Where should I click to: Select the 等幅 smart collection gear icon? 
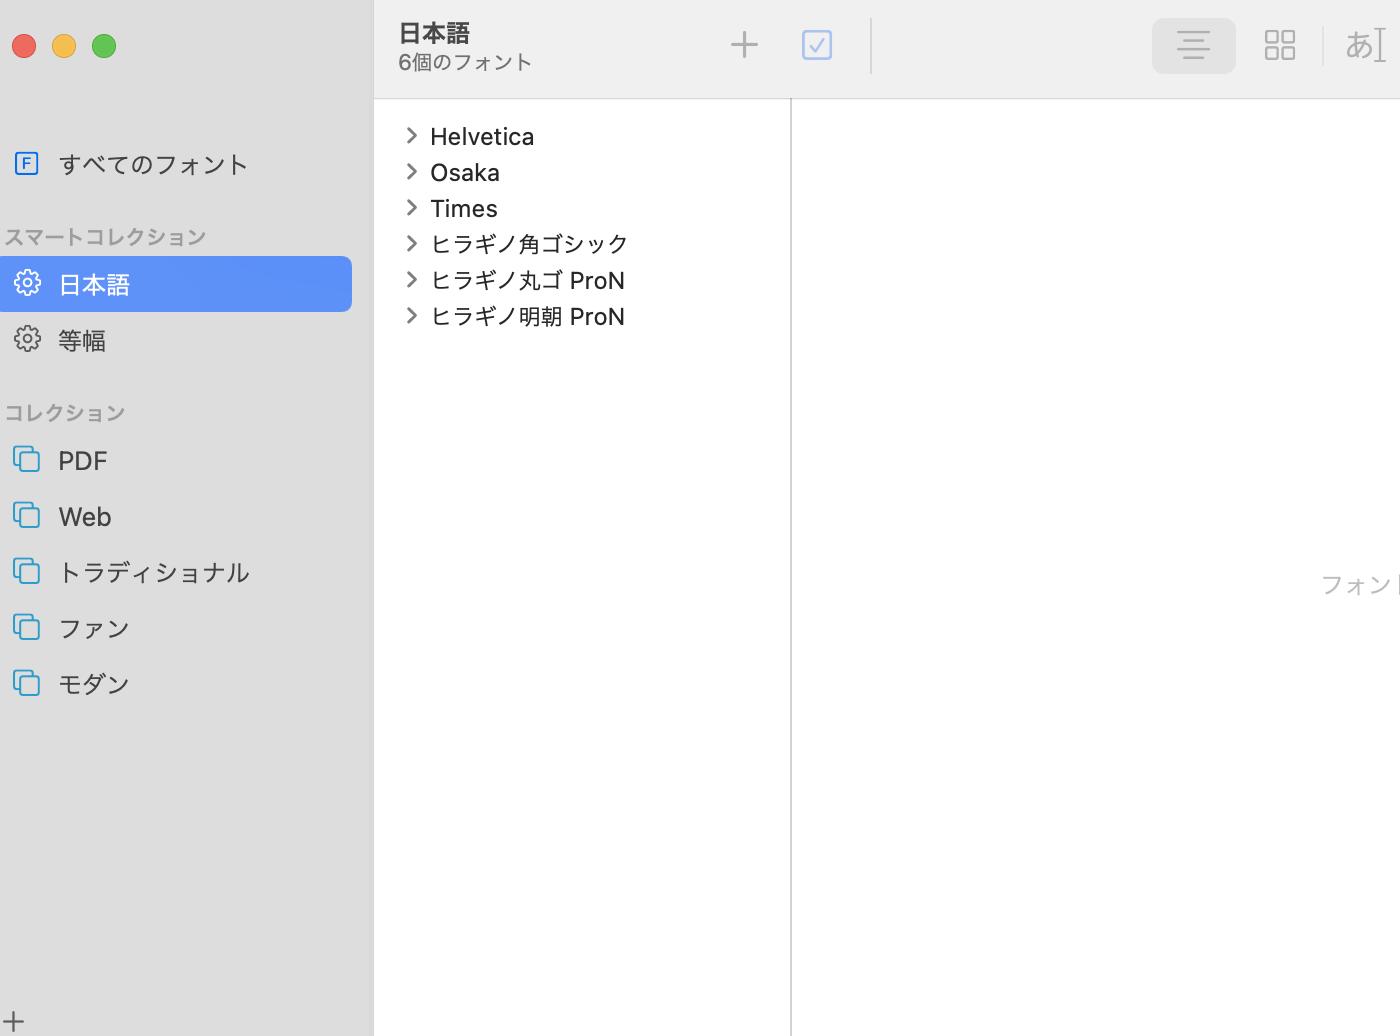[x=27, y=339]
